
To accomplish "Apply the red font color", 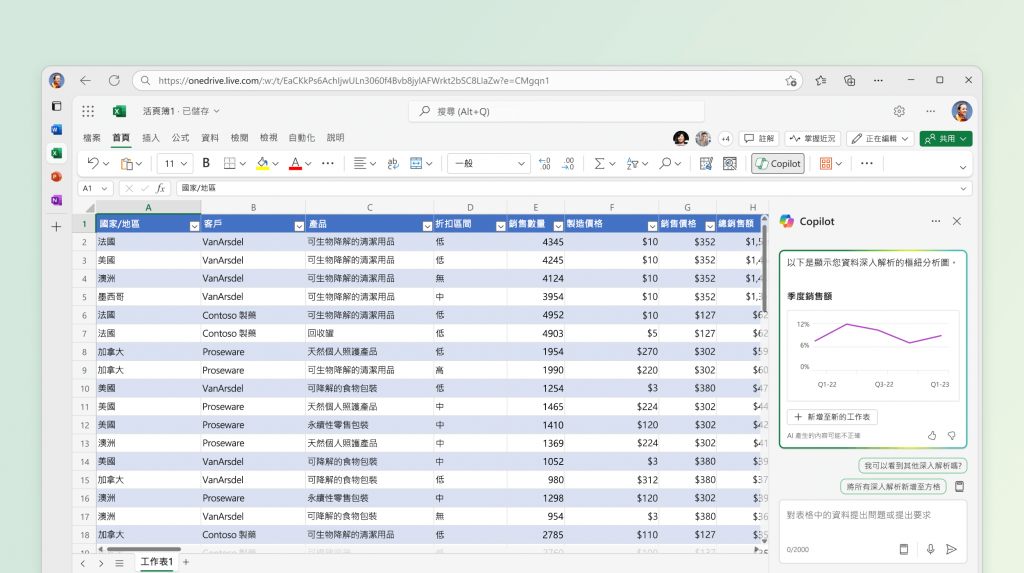I will click(295, 163).
